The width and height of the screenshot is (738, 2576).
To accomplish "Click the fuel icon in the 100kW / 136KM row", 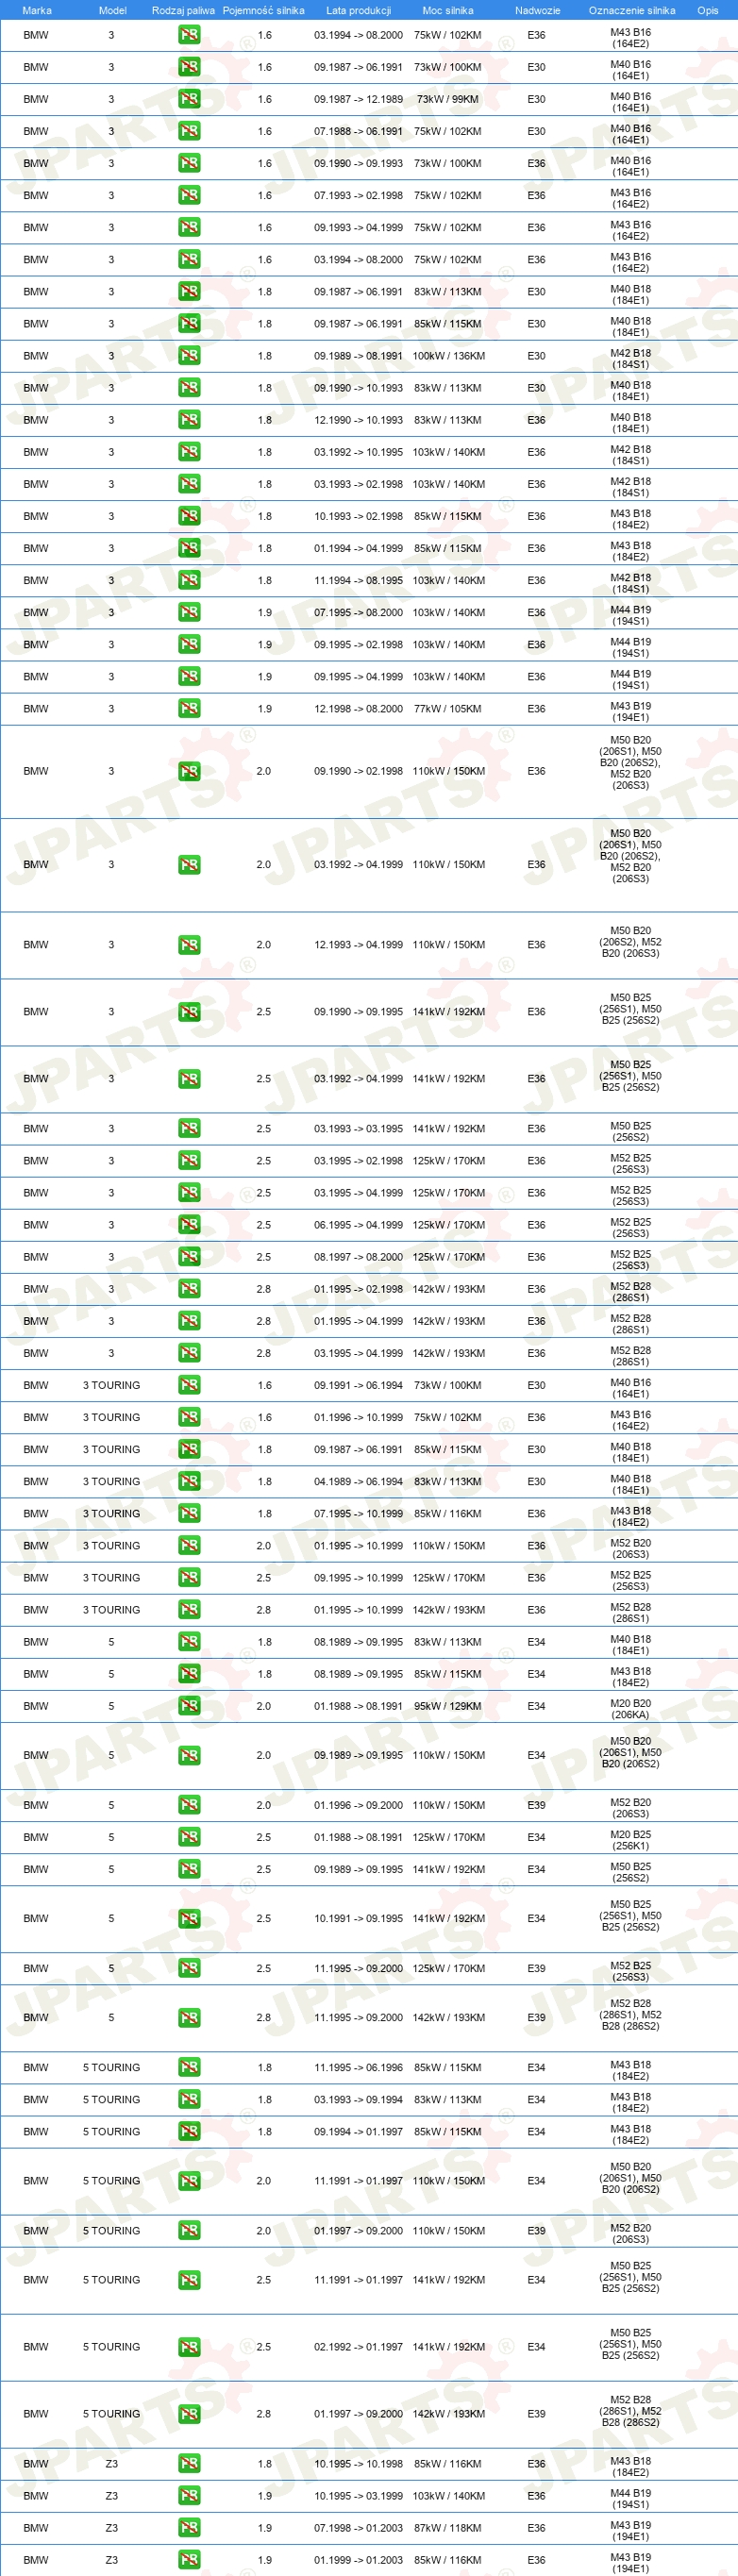I will click(189, 355).
